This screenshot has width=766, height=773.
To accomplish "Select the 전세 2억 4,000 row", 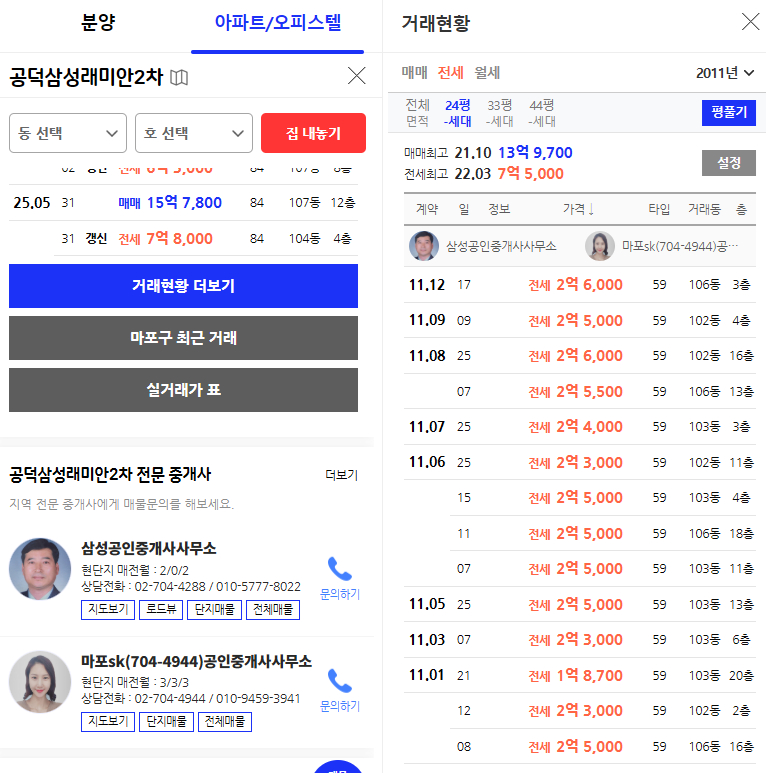I will [580, 427].
